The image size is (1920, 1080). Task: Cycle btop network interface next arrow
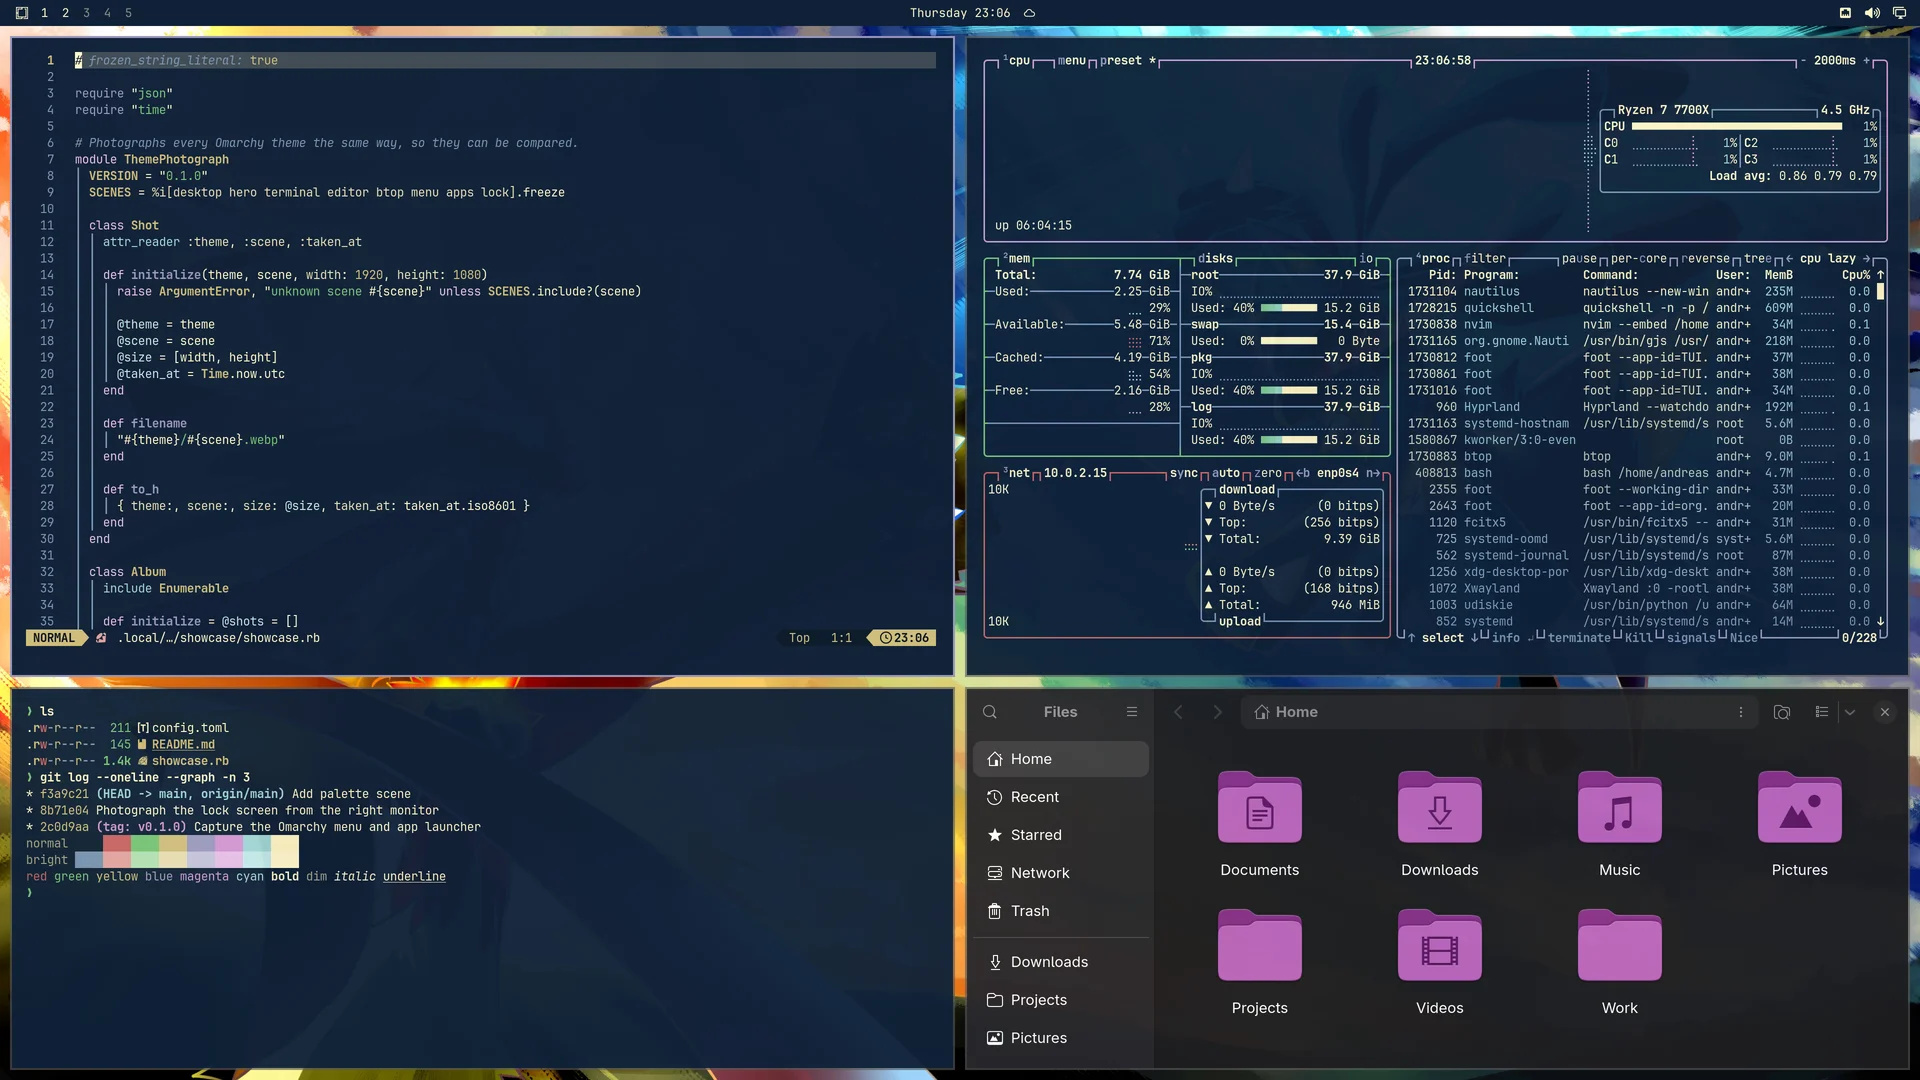[1373, 473]
